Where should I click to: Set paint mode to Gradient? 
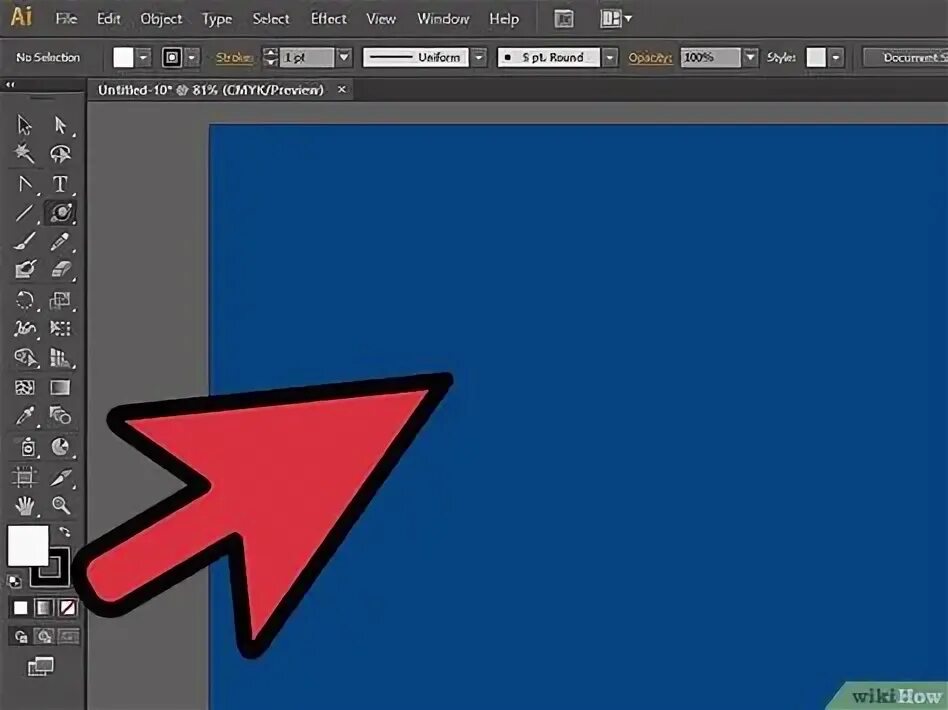click(x=44, y=608)
